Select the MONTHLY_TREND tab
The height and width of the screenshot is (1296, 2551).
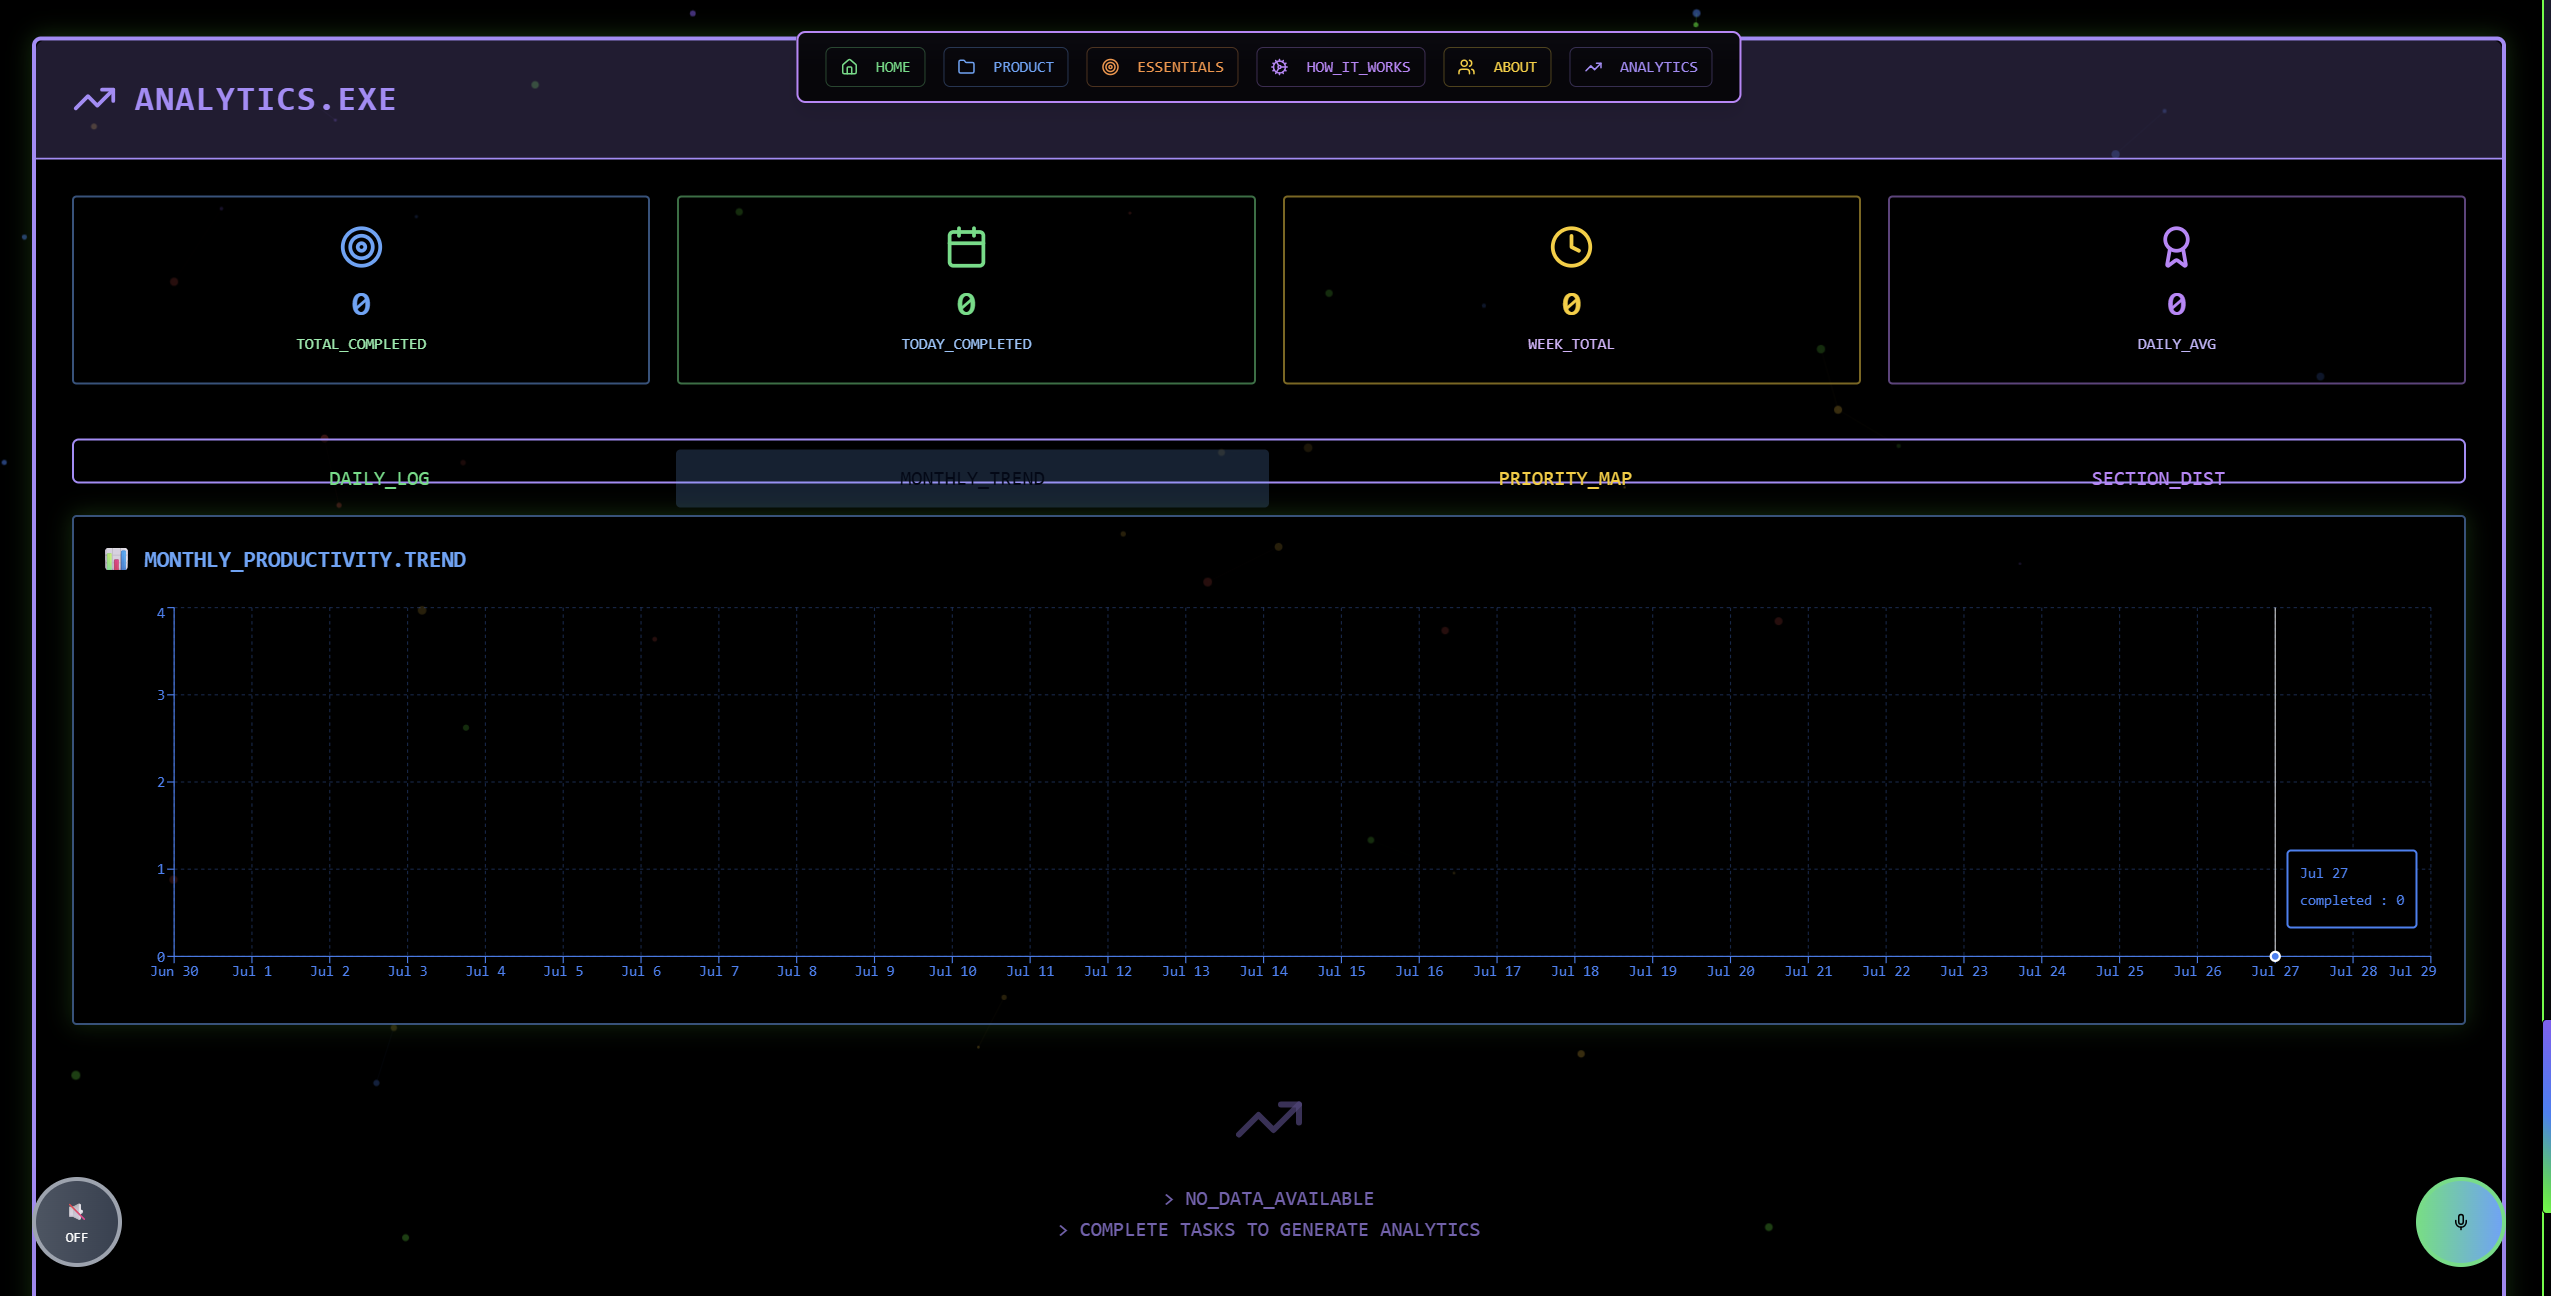(972, 478)
